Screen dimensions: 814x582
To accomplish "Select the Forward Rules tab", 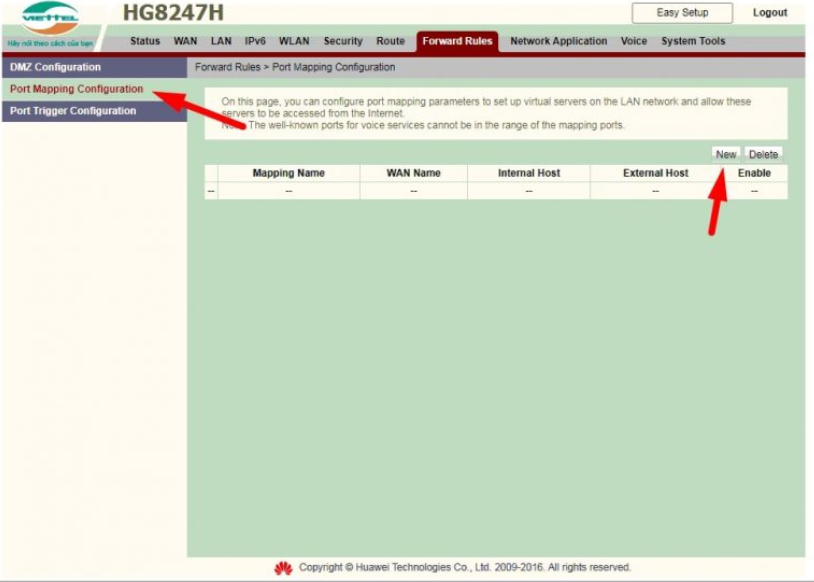I will [457, 41].
